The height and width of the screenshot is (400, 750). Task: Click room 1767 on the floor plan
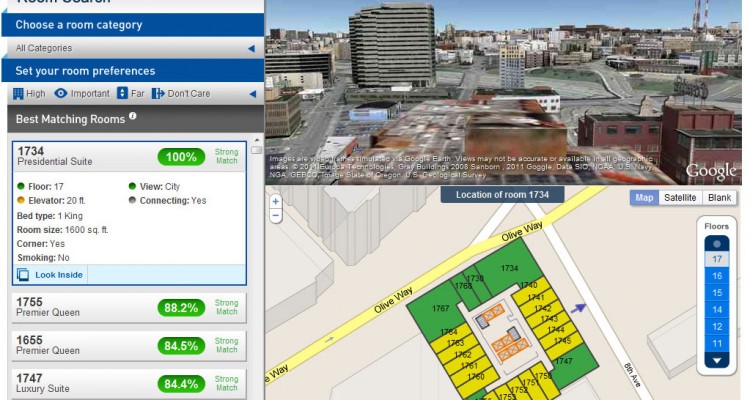tap(440, 309)
